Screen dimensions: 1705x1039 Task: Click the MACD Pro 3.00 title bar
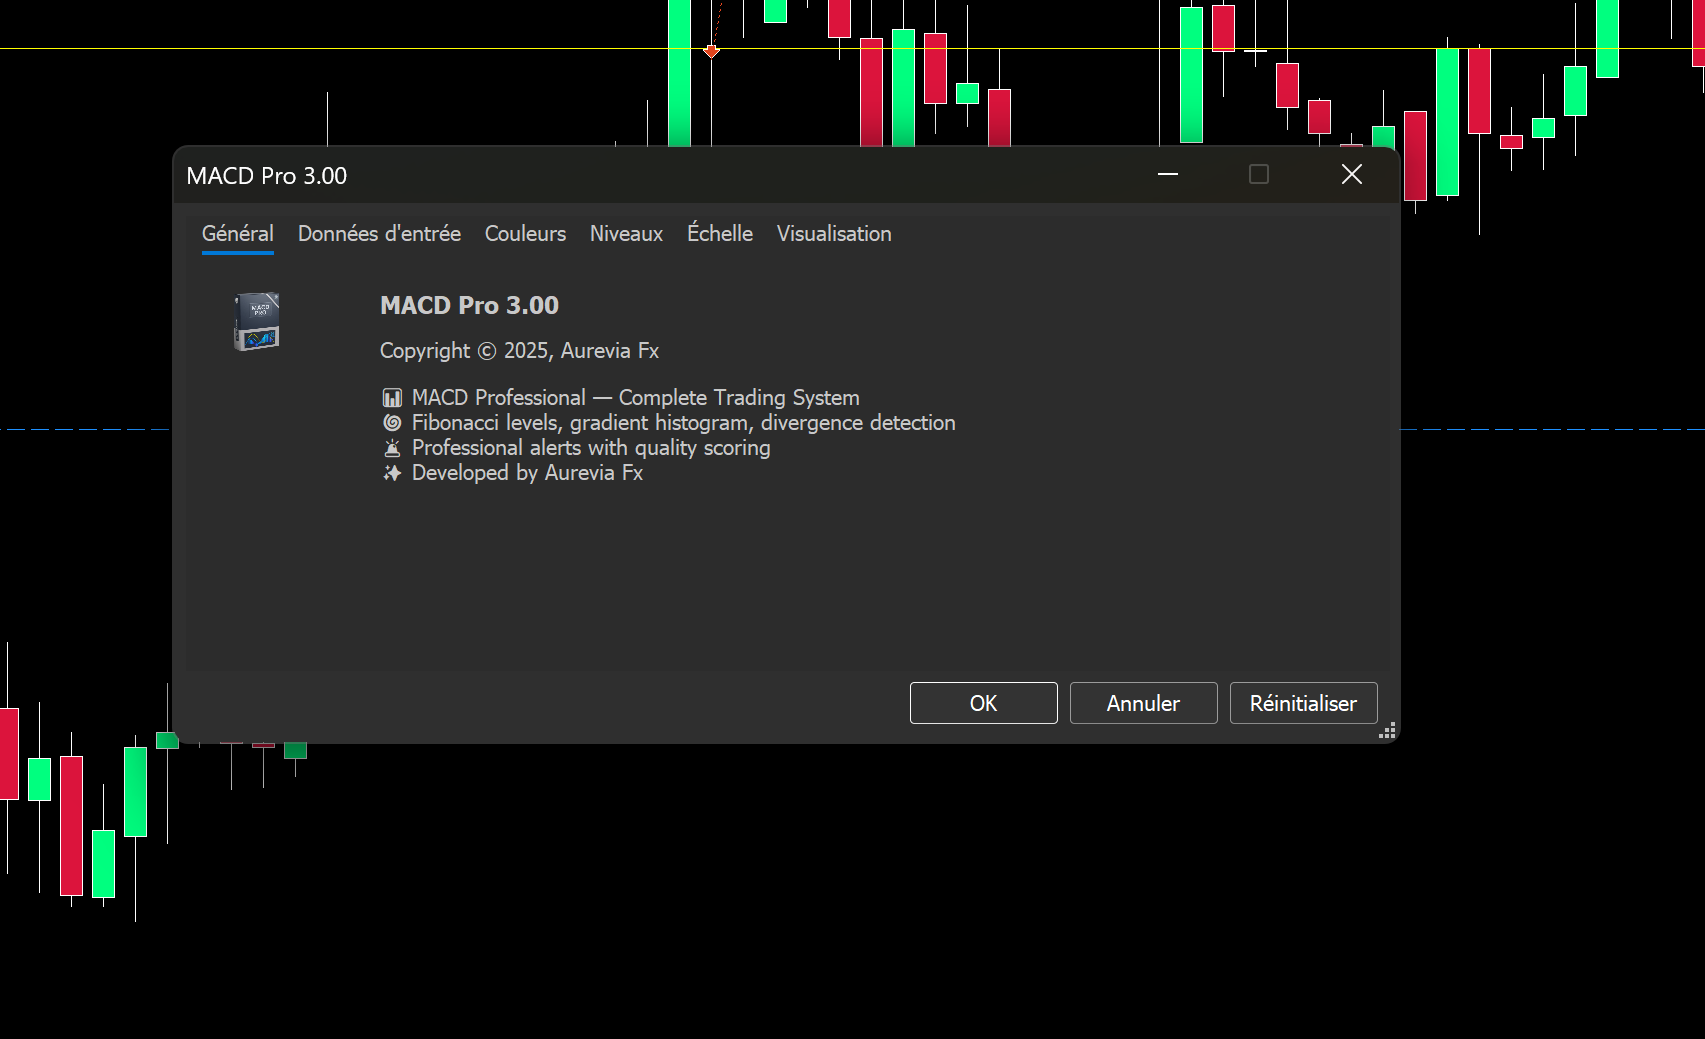point(266,175)
